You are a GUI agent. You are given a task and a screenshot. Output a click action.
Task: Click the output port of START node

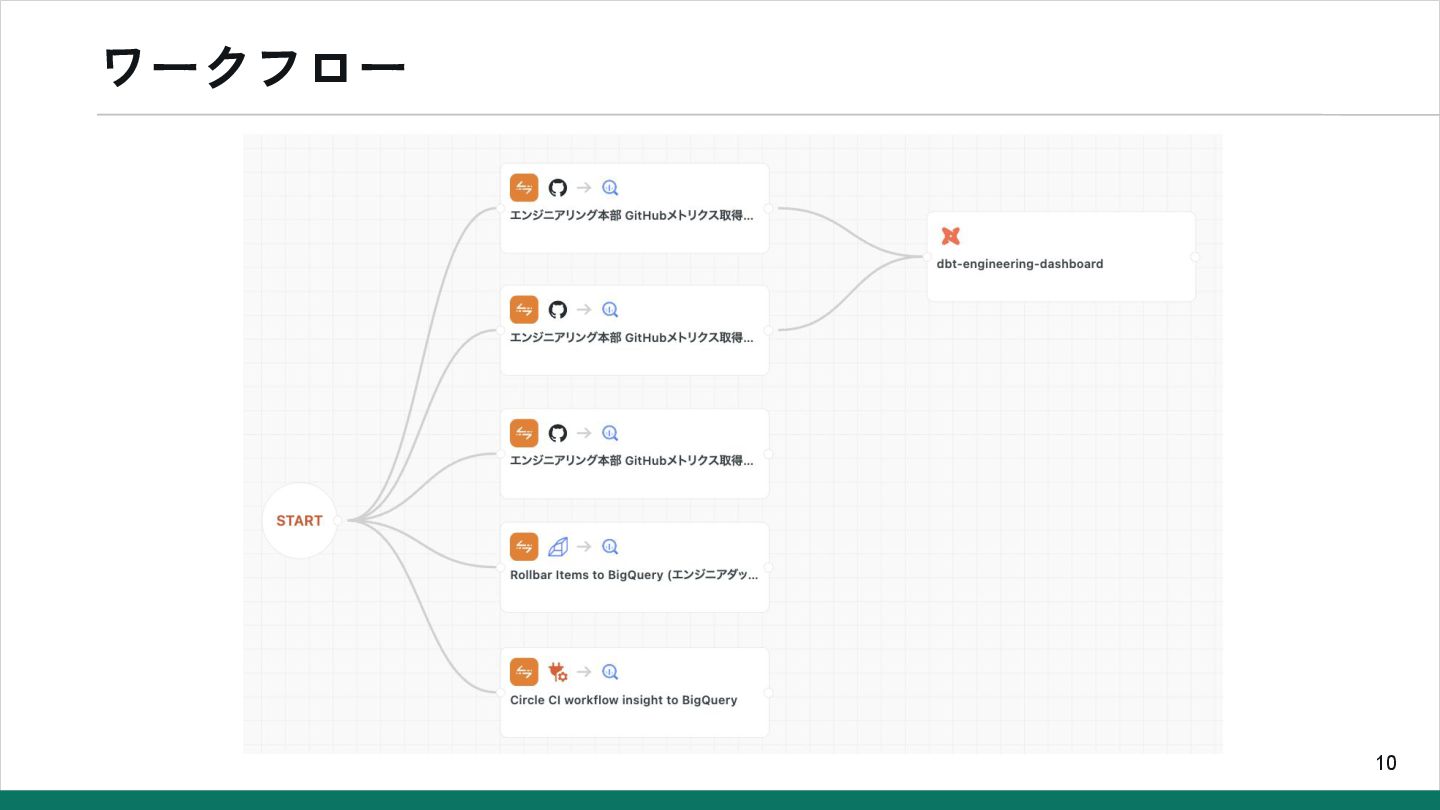pyautogui.click(x=338, y=520)
